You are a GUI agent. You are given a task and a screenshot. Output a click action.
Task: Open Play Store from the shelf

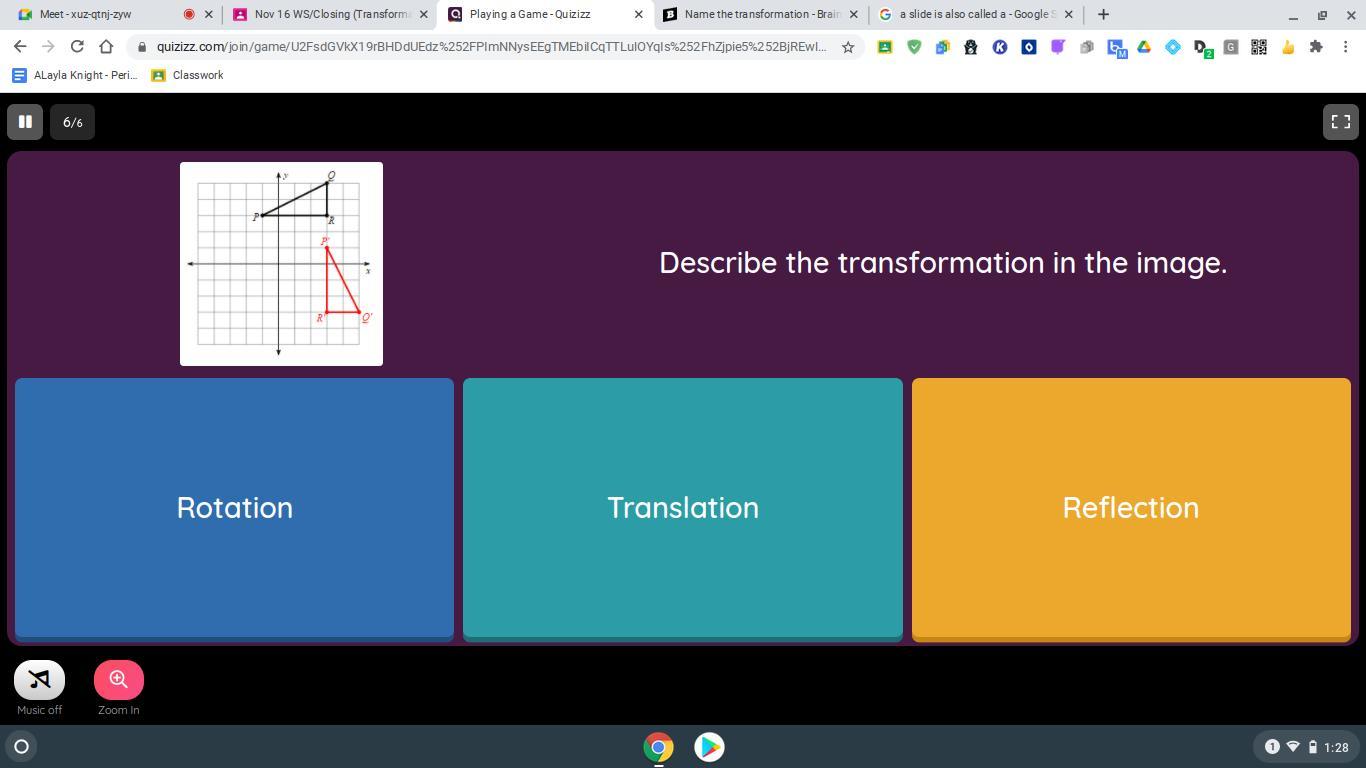click(x=709, y=747)
